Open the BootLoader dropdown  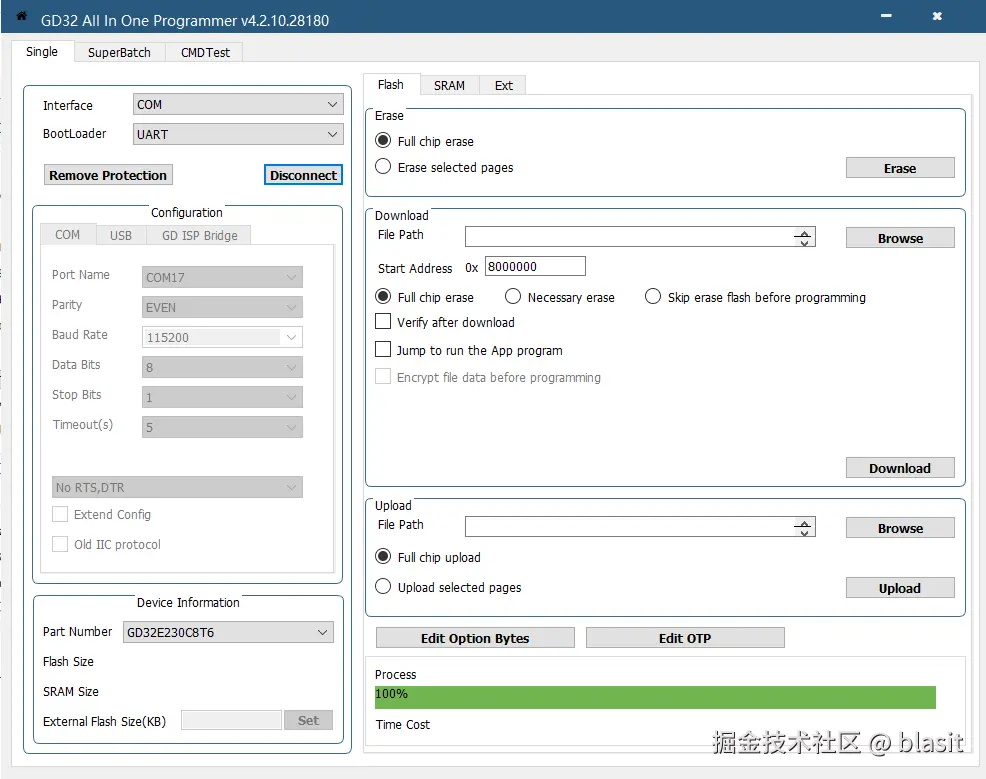tap(238, 134)
